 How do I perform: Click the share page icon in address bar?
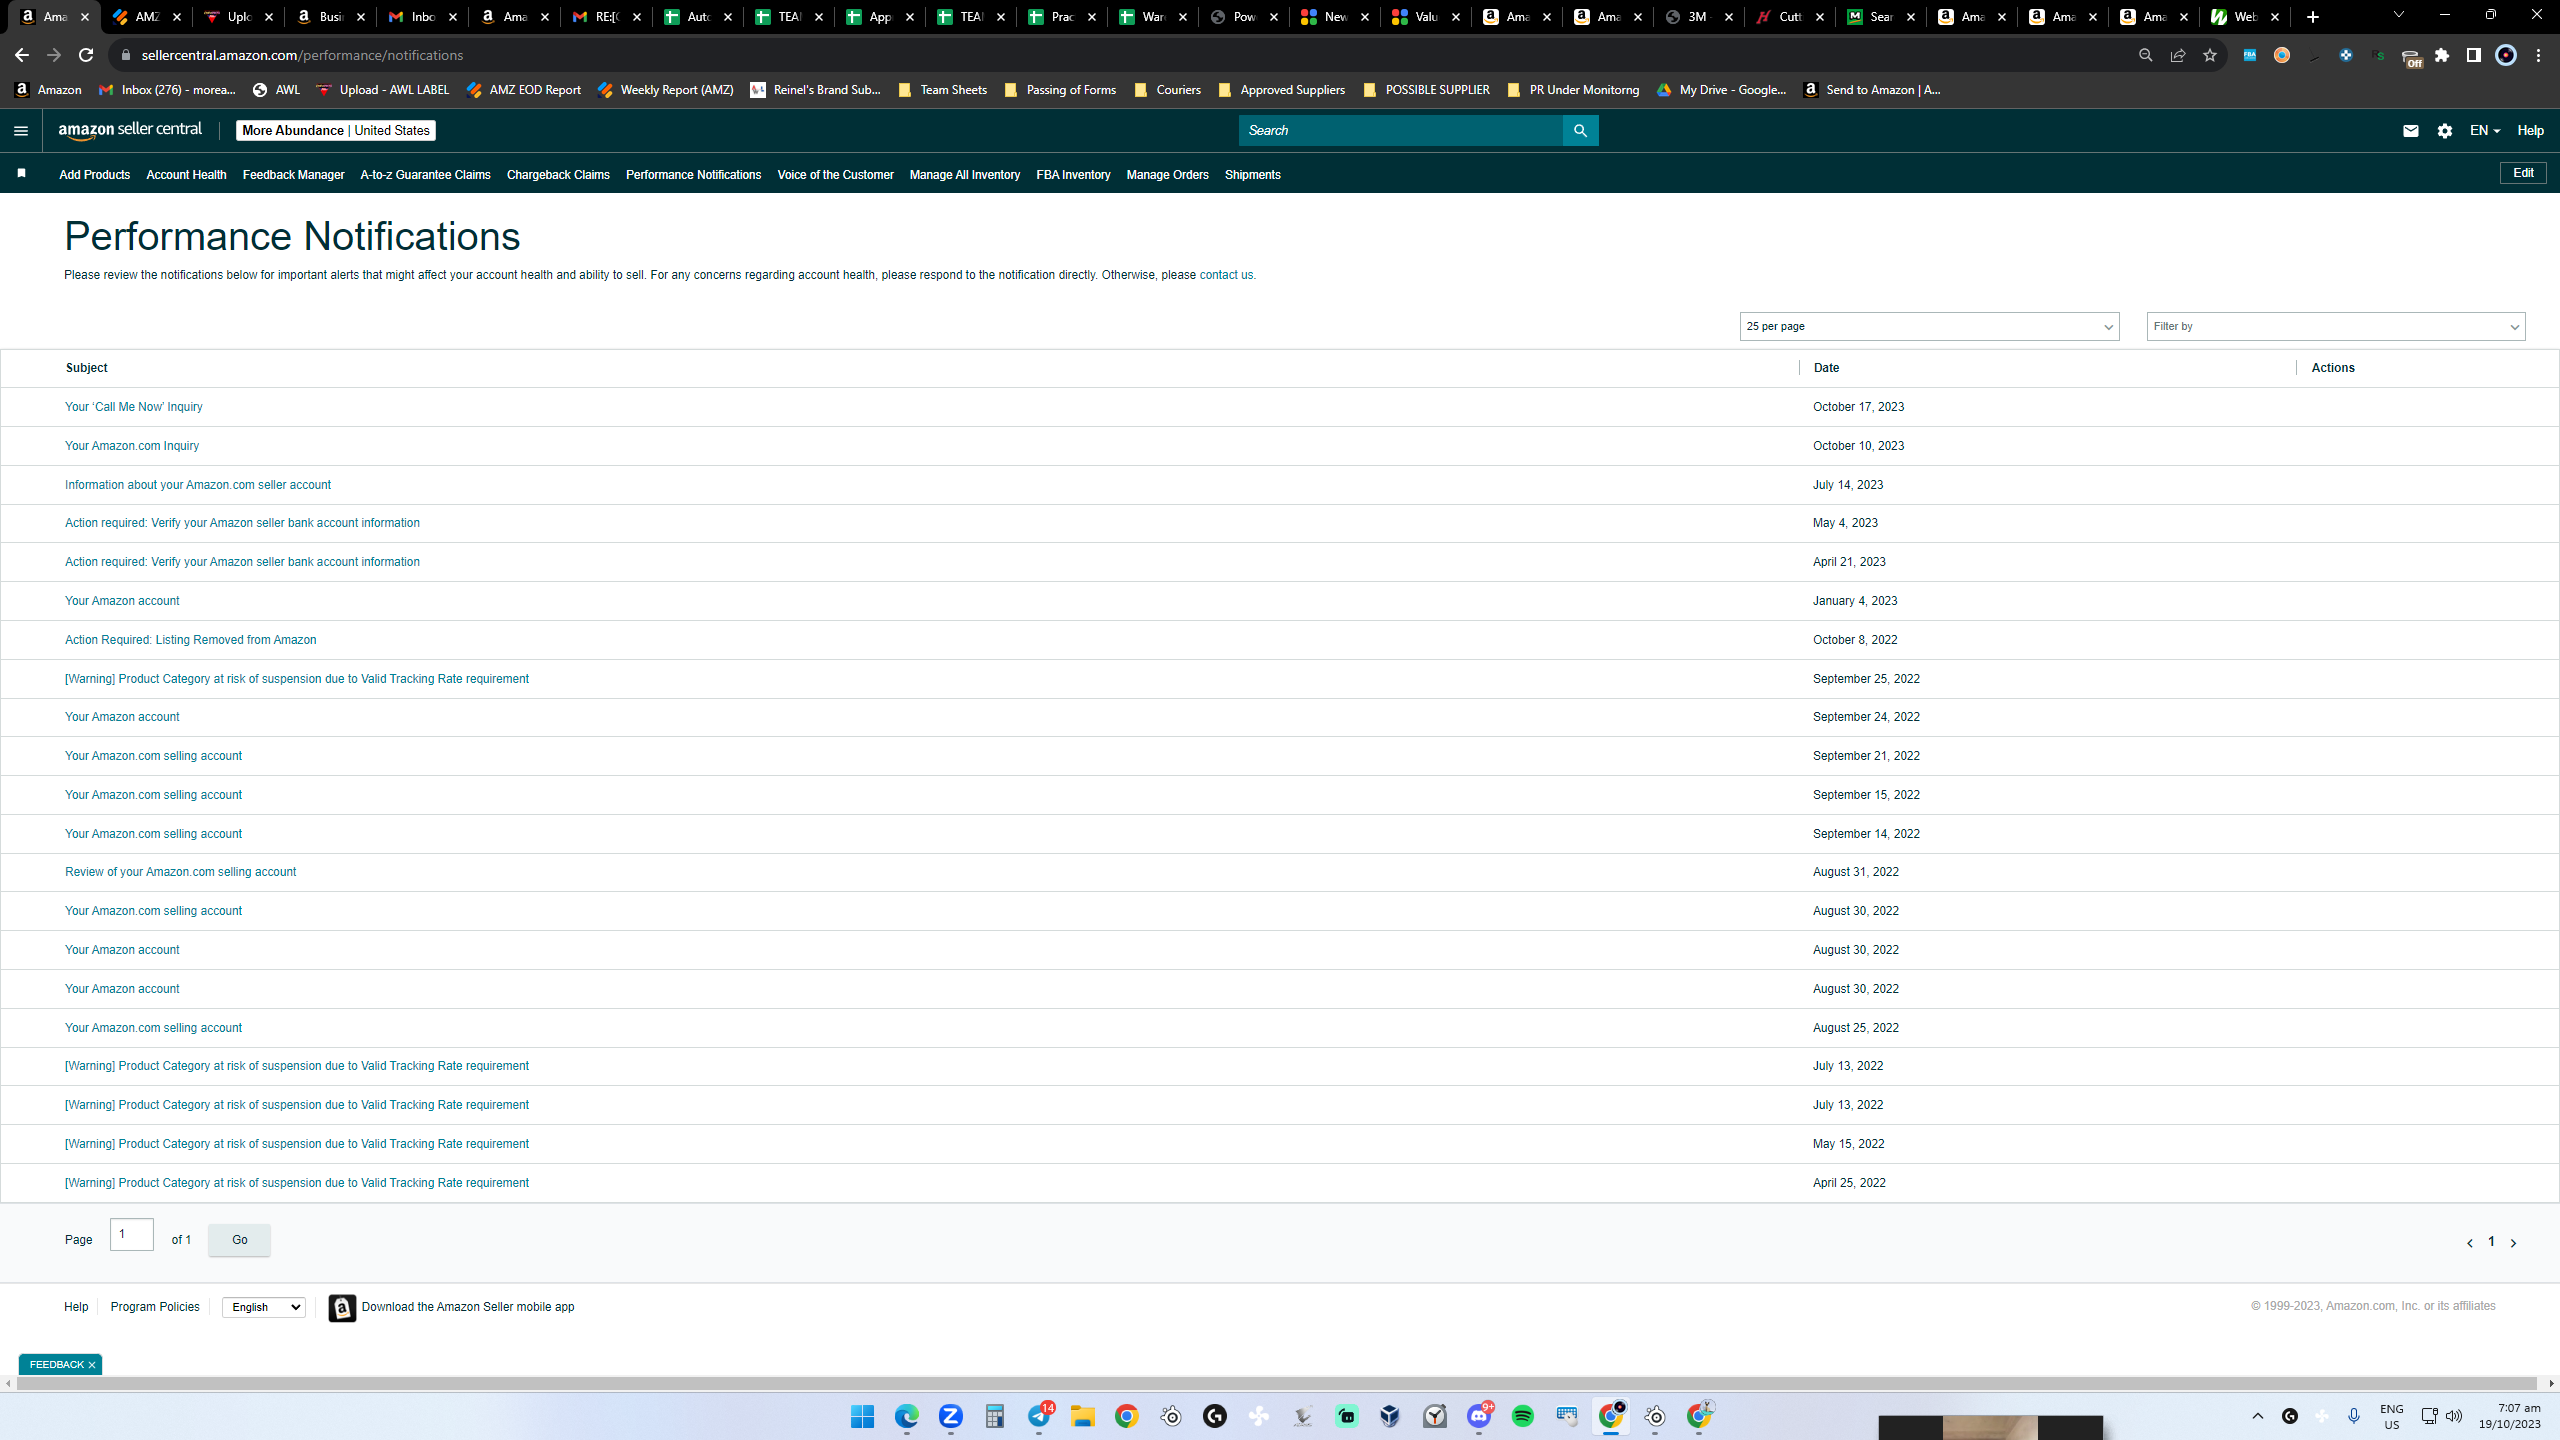tap(2177, 55)
